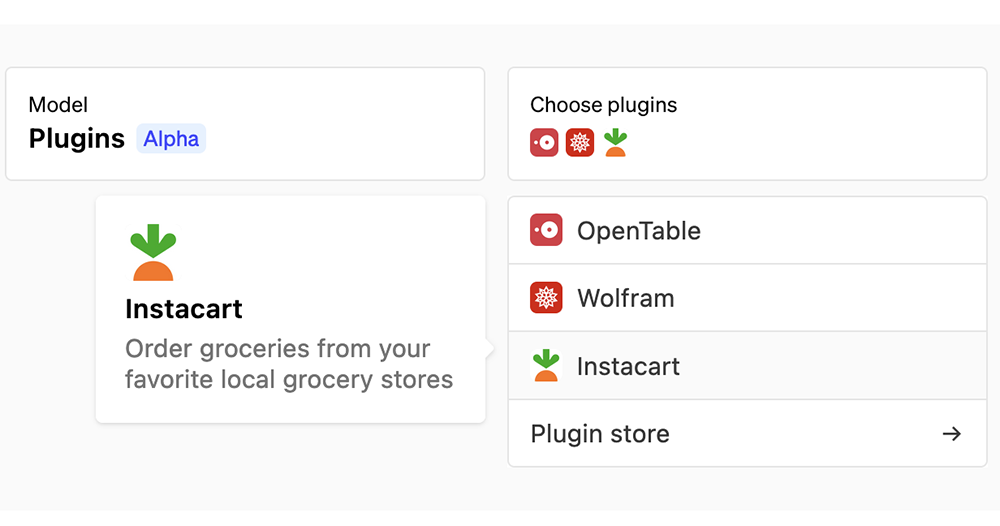Image resolution: width=1000 pixels, height=526 pixels.
Task: Click the Model label
Action: (58, 105)
